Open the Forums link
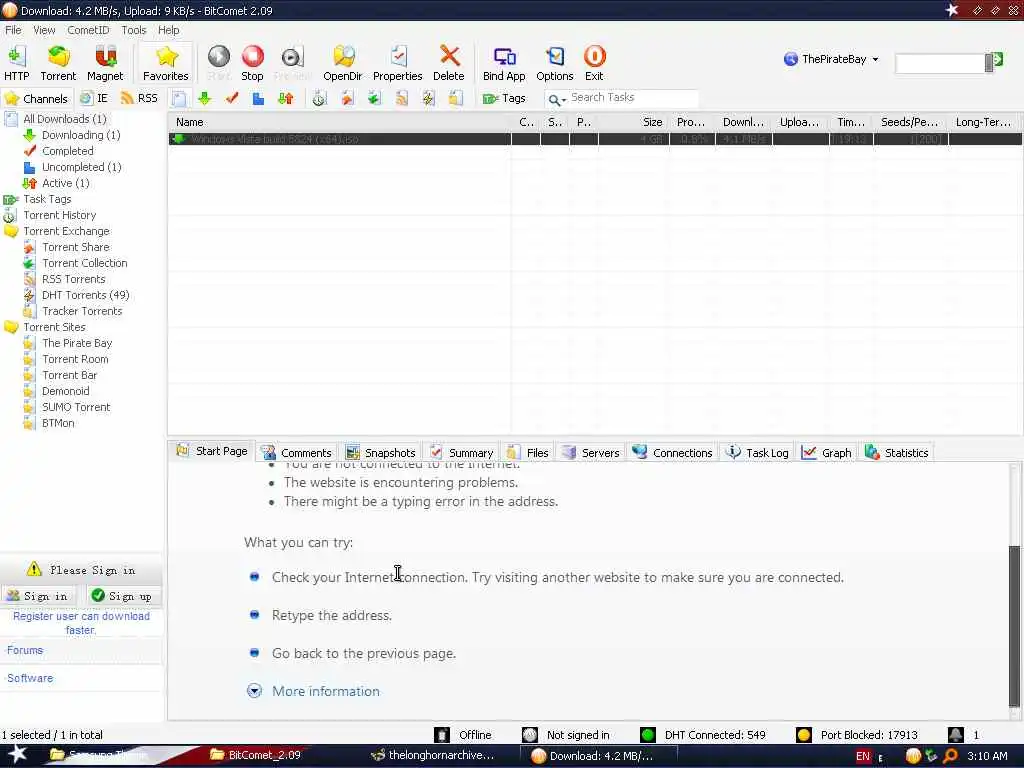The width and height of the screenshot is (1024, 768). coord(25,650)
